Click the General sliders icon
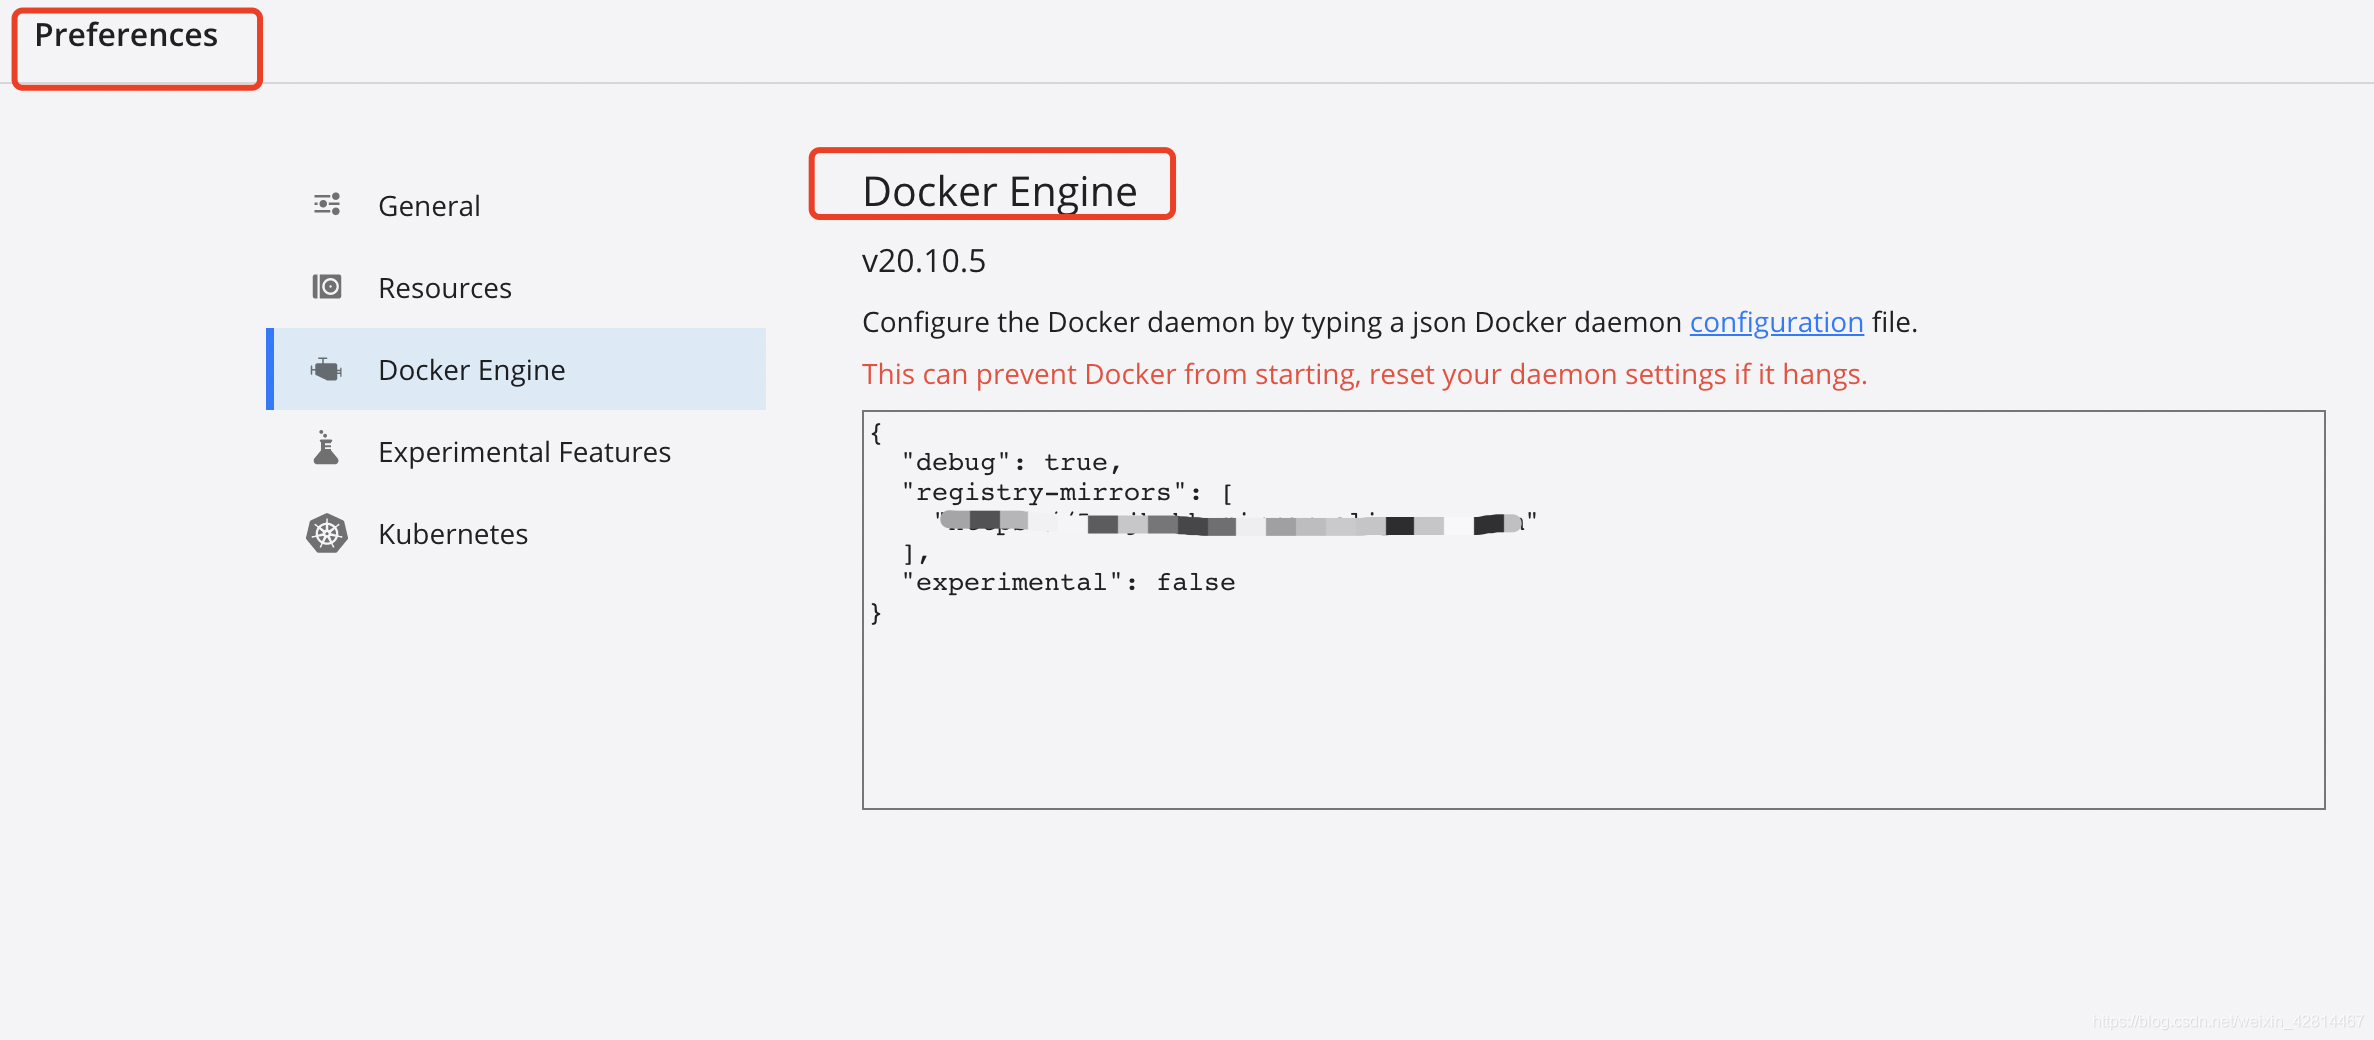The width and height of the screenshot is (2374, 1040). pyautogui.click(x=327, y=204)
